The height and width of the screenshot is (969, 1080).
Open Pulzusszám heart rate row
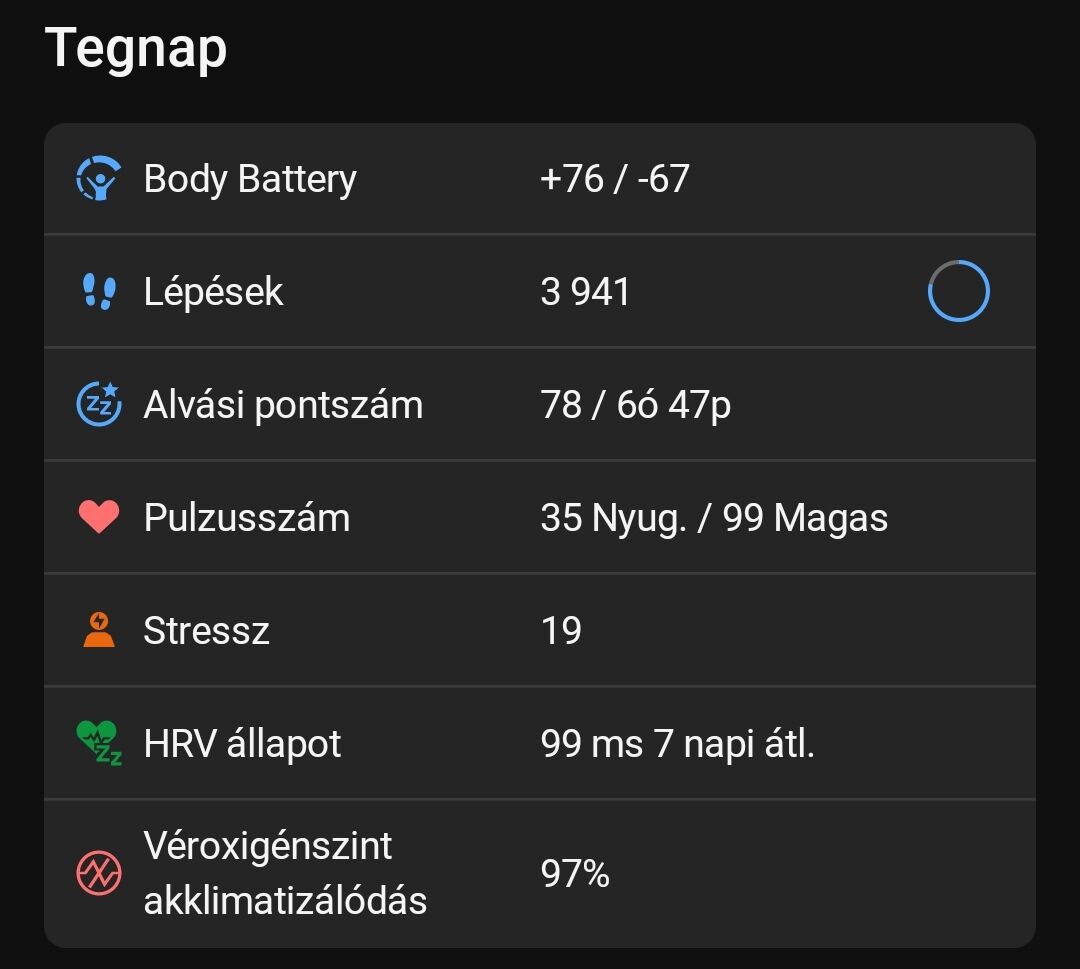pos(540,517)
